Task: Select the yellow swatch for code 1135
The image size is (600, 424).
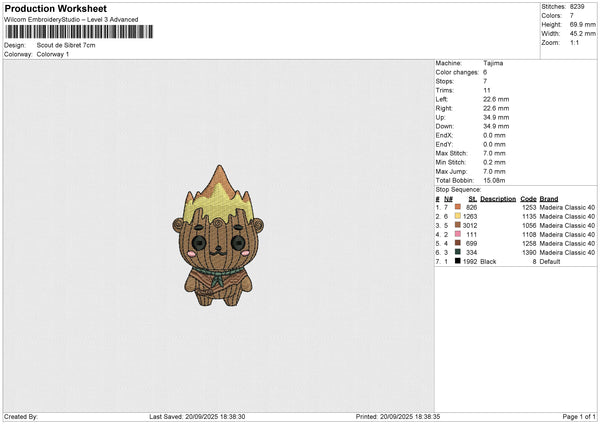Action: point(458,216)
